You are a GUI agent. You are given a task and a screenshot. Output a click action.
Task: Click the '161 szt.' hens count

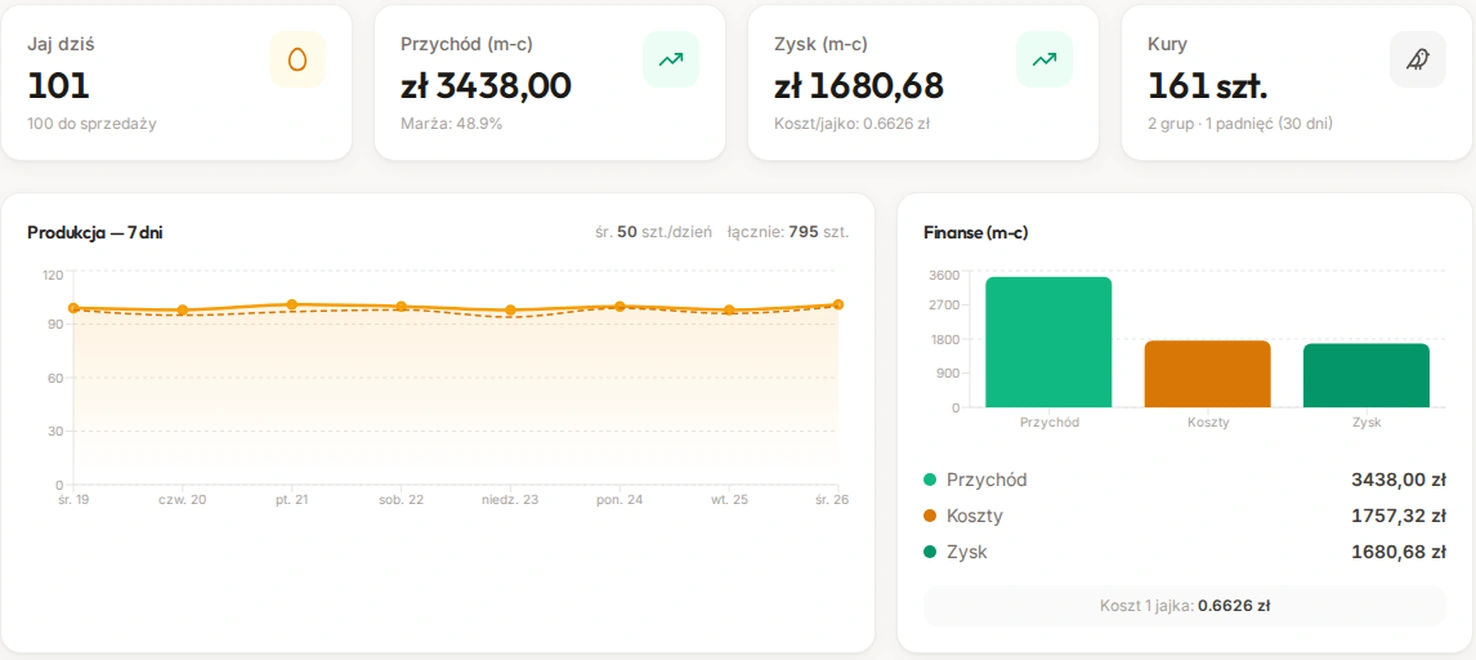1208,86
